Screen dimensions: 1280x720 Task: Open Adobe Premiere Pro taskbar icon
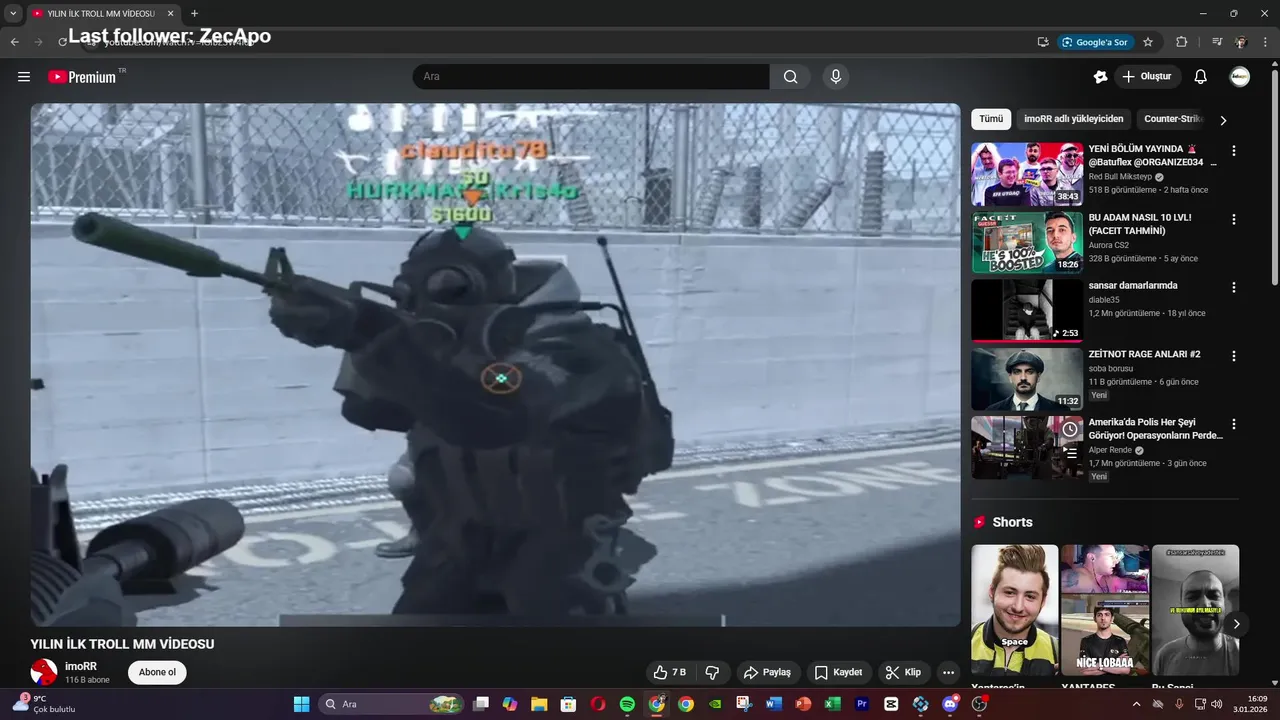[862, 704]
